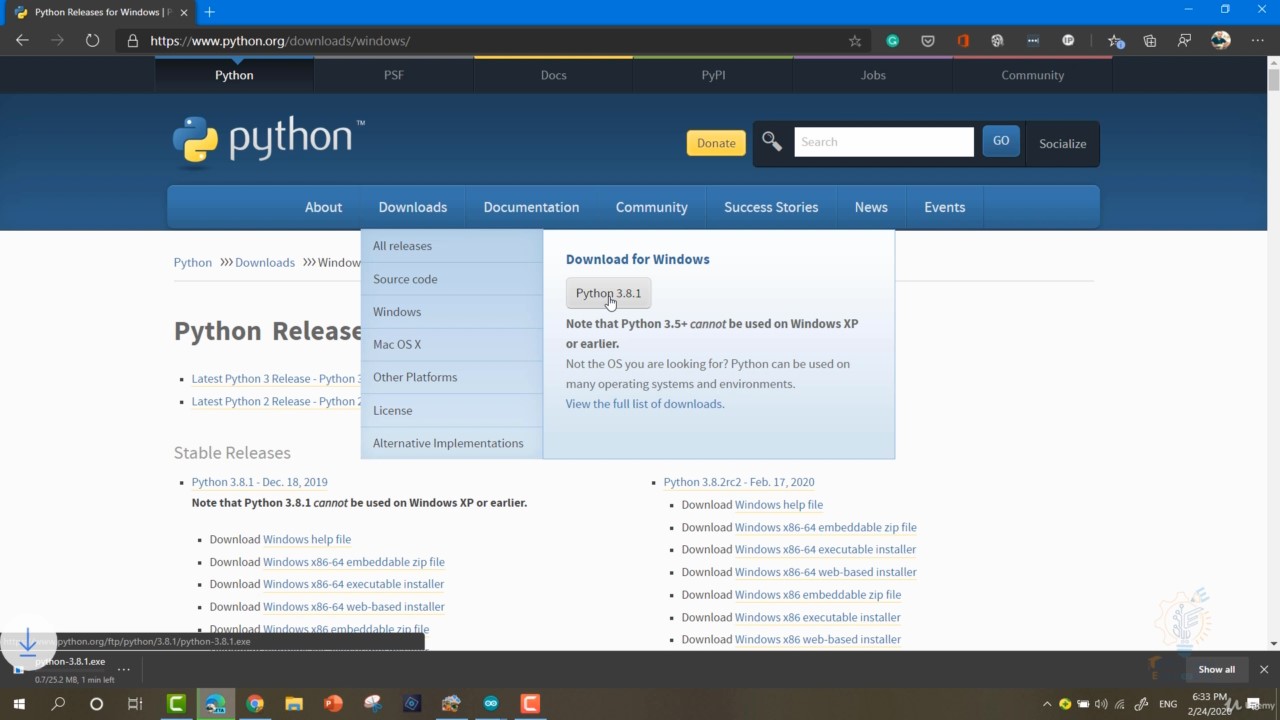Open Documentation in the main navigation
This screenshot has width=1280, height=720.
click(531, 207)
